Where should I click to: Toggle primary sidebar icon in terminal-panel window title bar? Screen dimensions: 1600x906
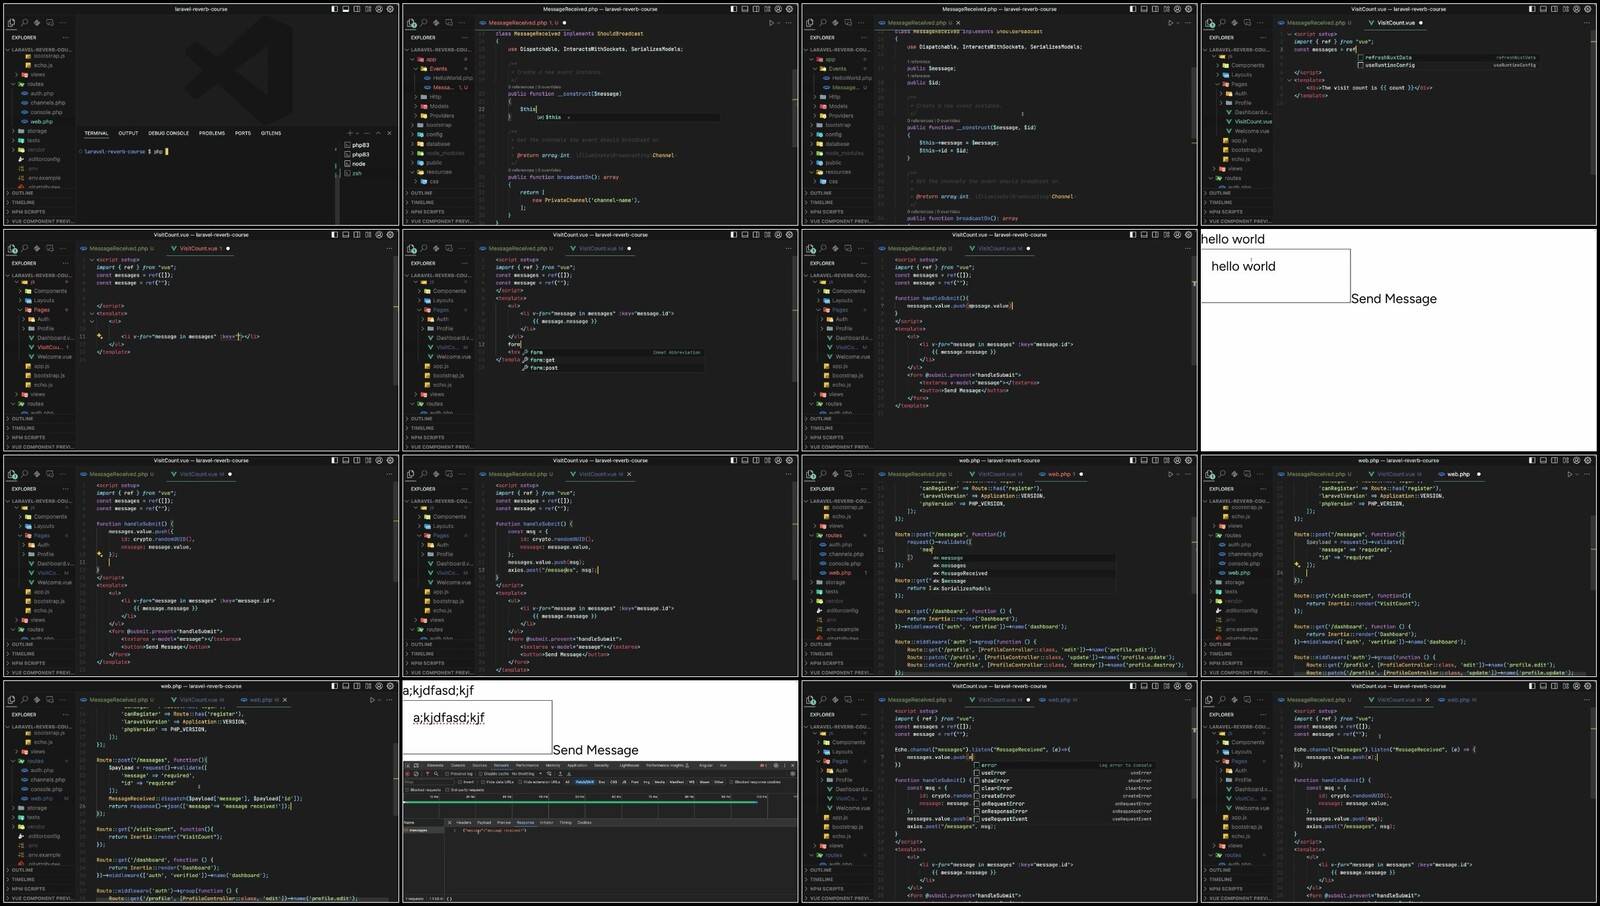334,9
